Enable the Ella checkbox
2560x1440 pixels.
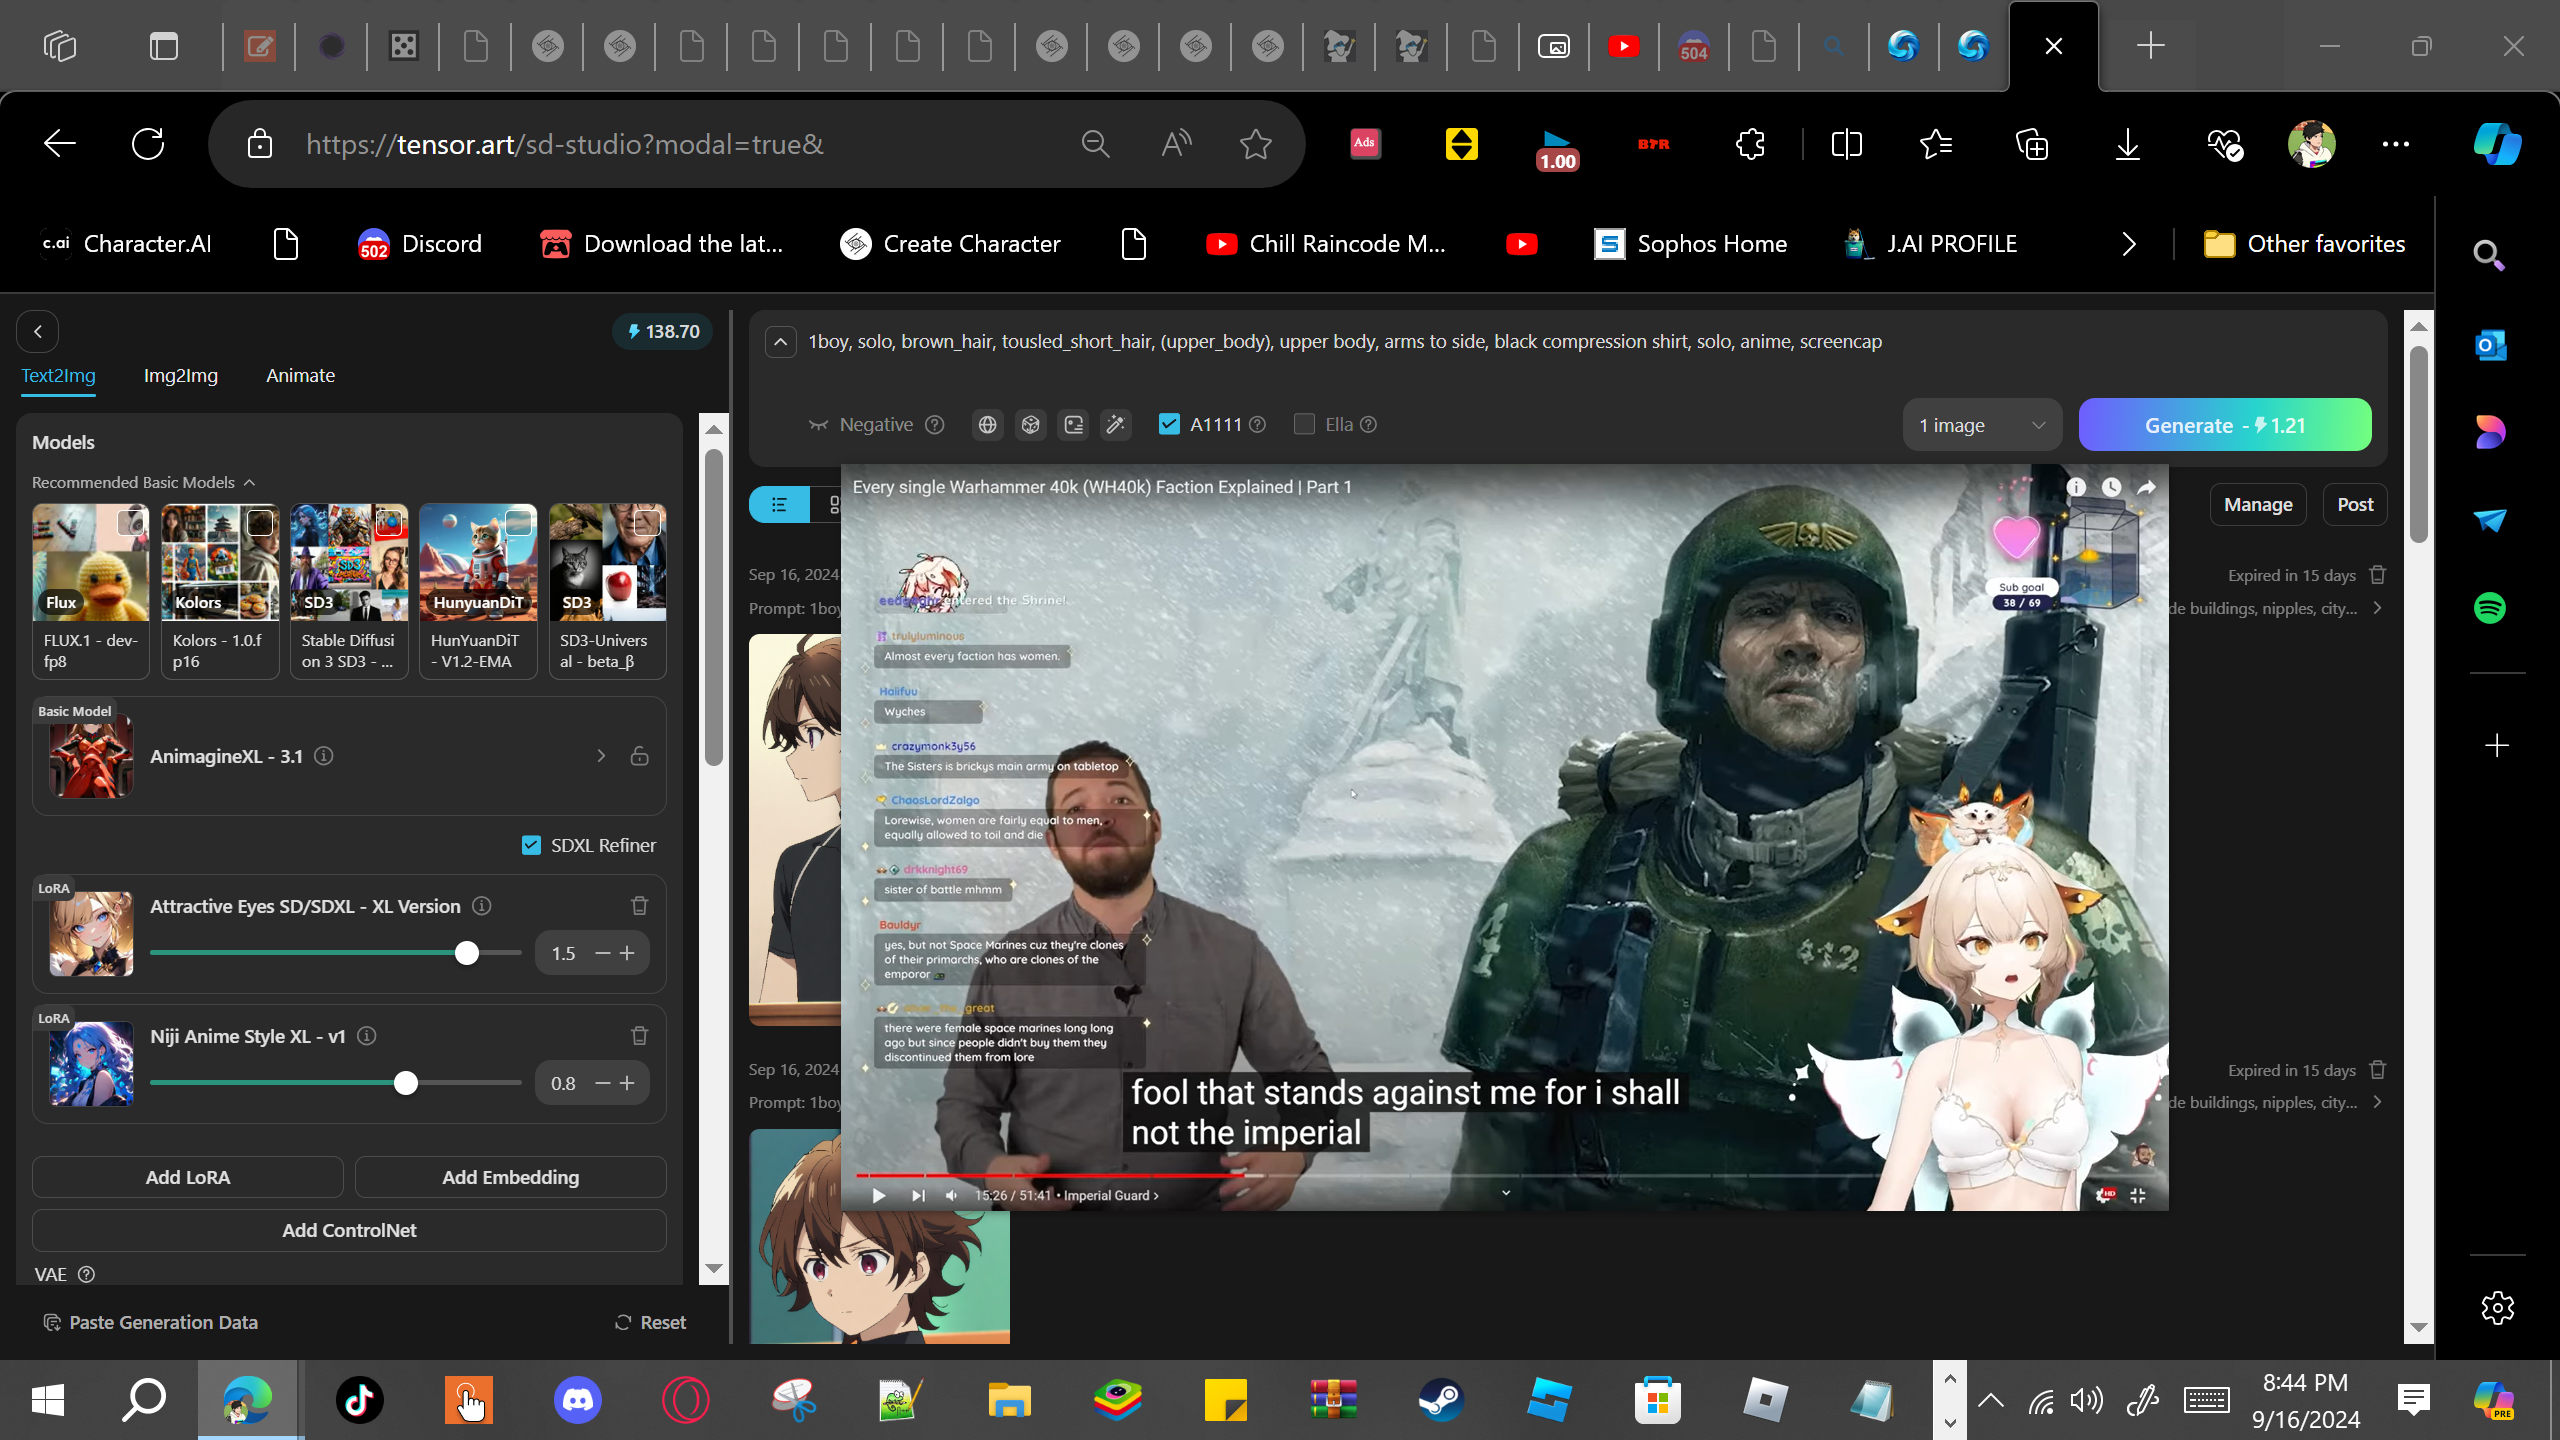(x=1304, y=424)
